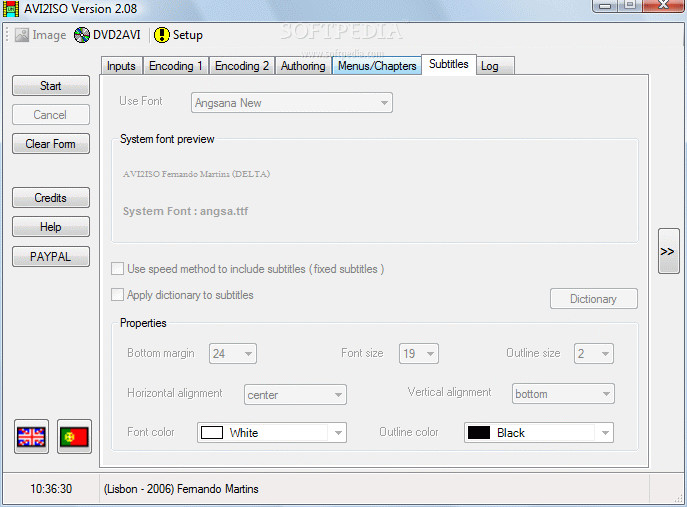Click the 10:36:30 clock in status bar
Screen dimensions: 687x507
(x=51, y=489)
